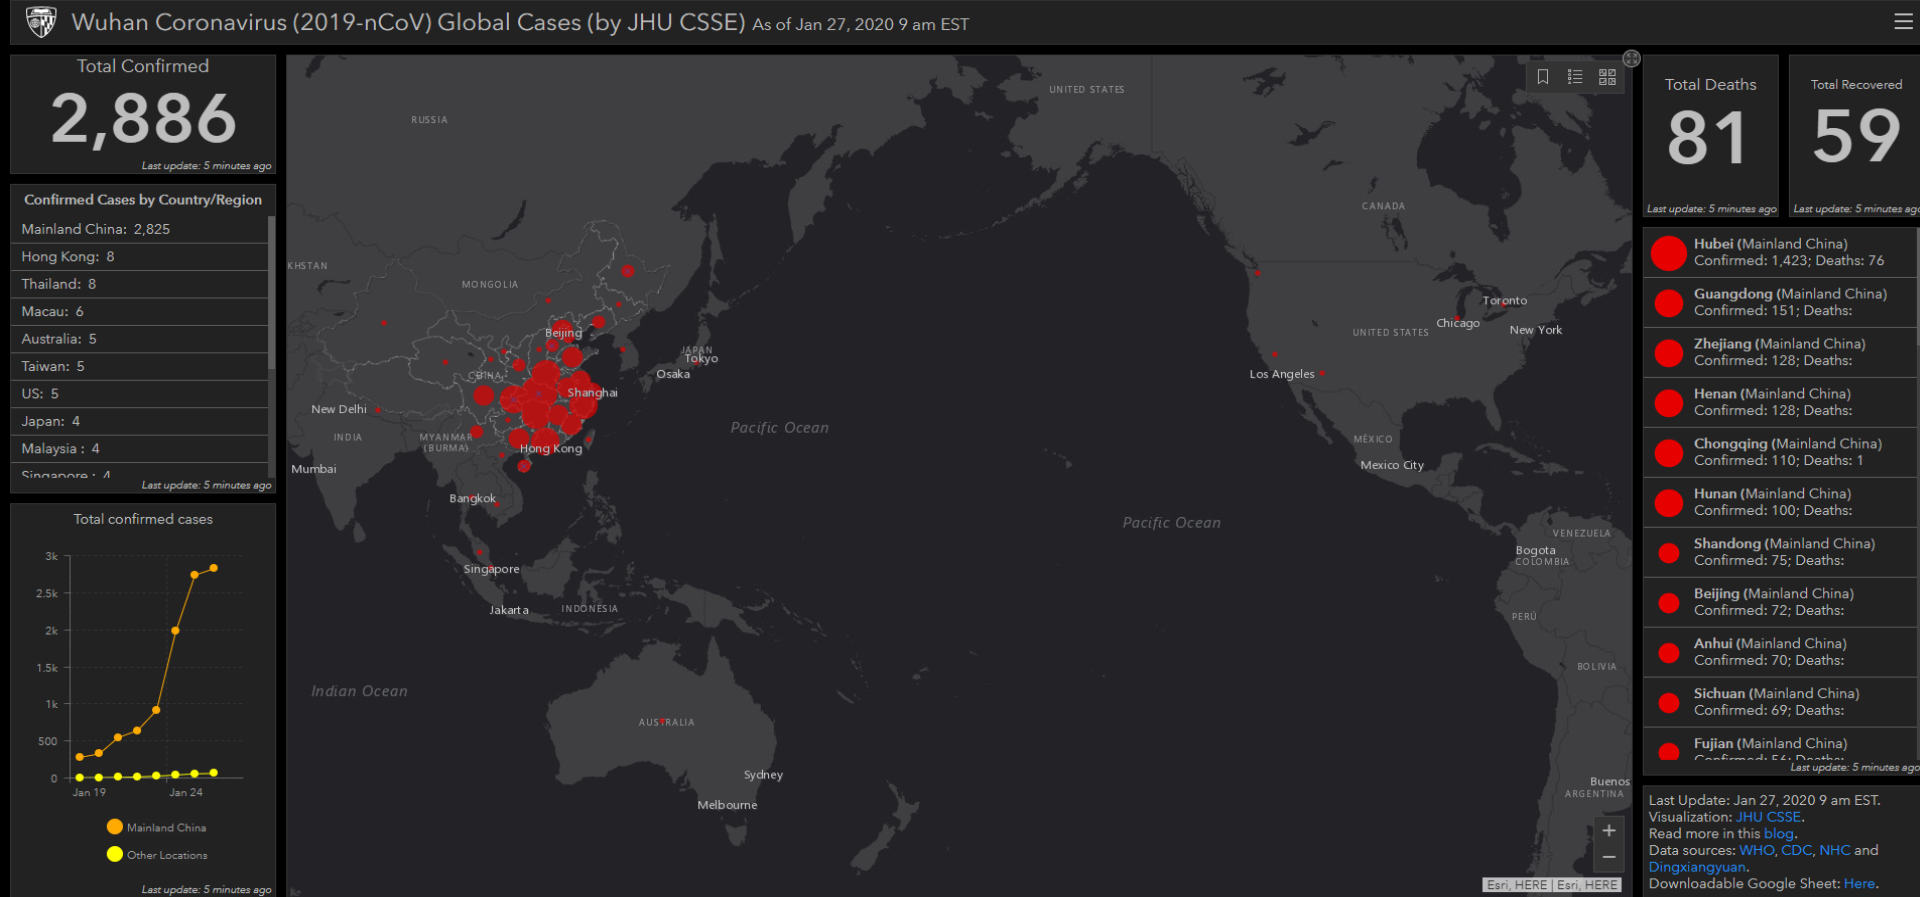Show the map legend list icon

pos(1575,77)
